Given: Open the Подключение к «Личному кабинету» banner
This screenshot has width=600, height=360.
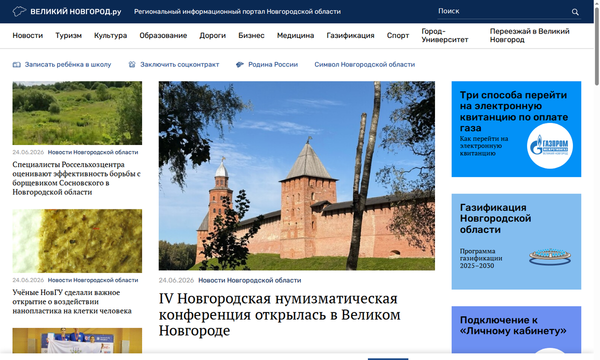Looking at the screenshot, I should [516, 329].
